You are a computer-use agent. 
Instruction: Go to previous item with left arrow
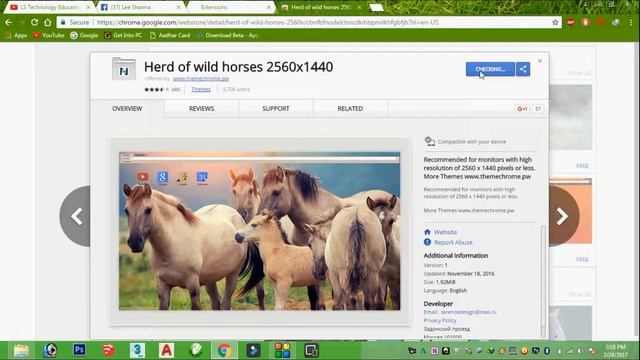[76, 216]
